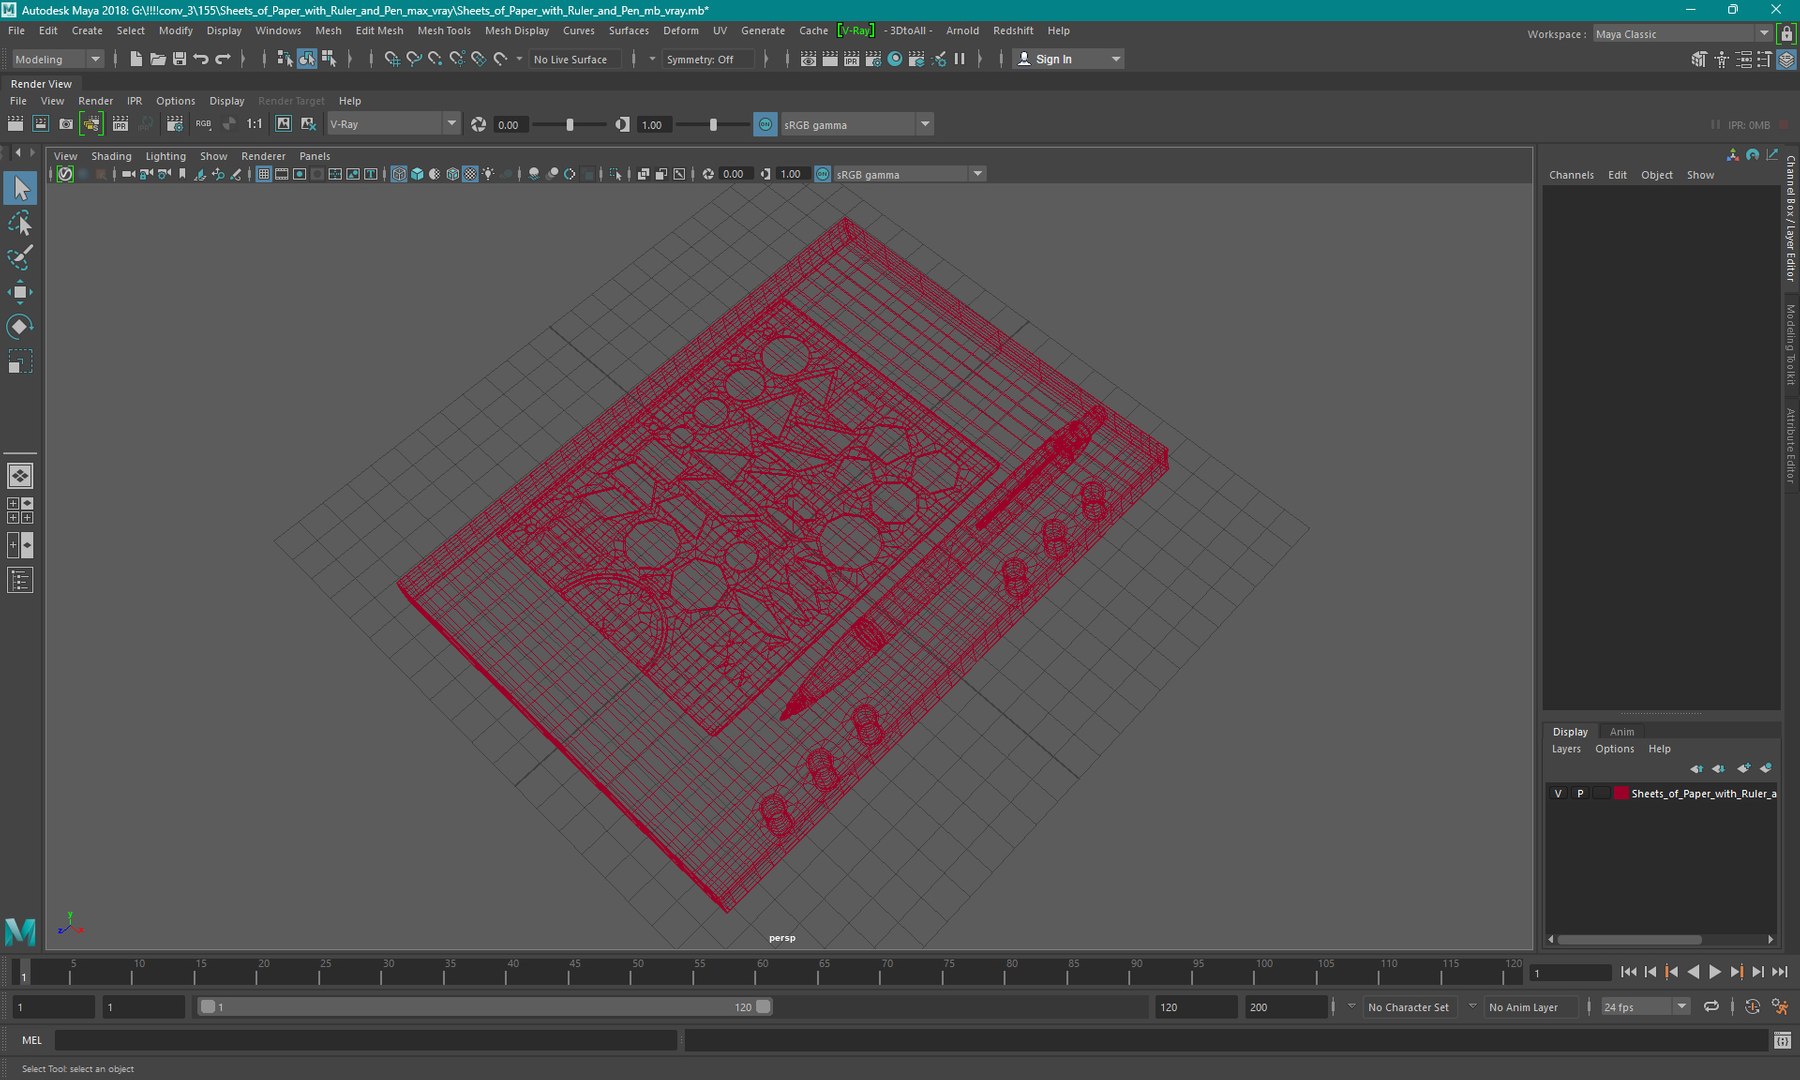Pick the Paint Selection tool

pyautogui.click(x=20, y=257)
